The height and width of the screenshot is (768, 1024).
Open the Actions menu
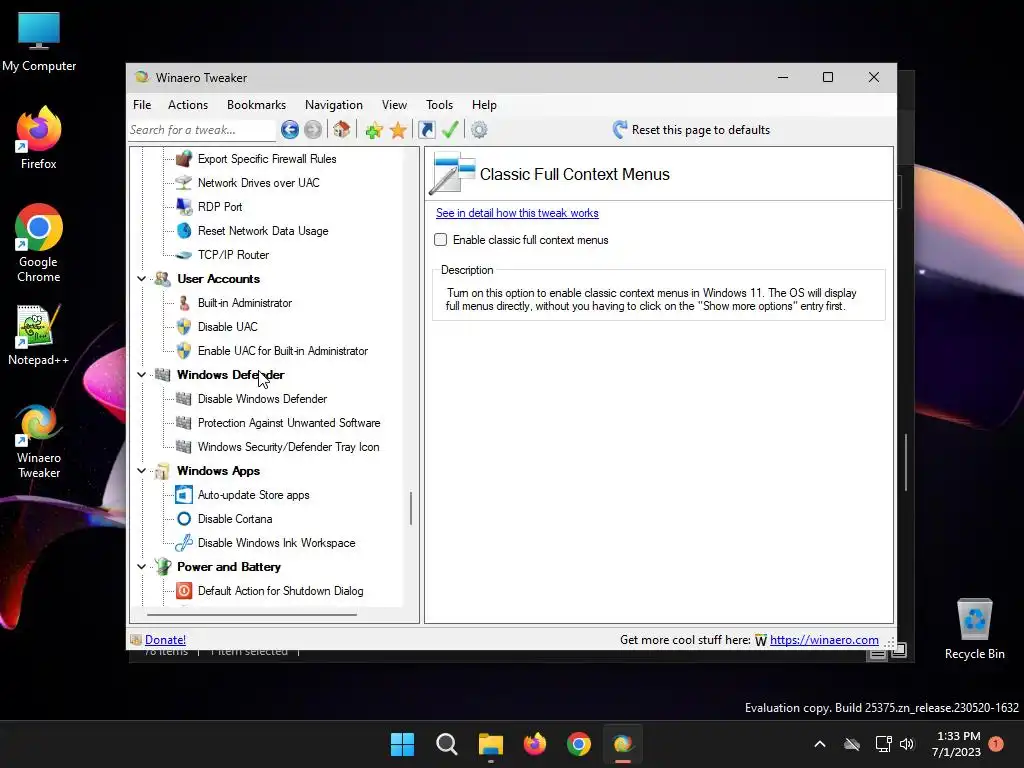[188, 105]
